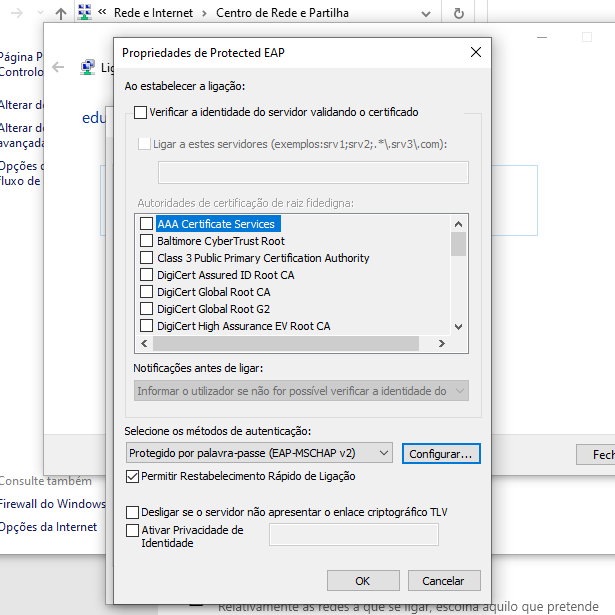Viewport: 615px width, 615px height.
Task: Click the Fechar button in background window
Action: tap(596, 455)
